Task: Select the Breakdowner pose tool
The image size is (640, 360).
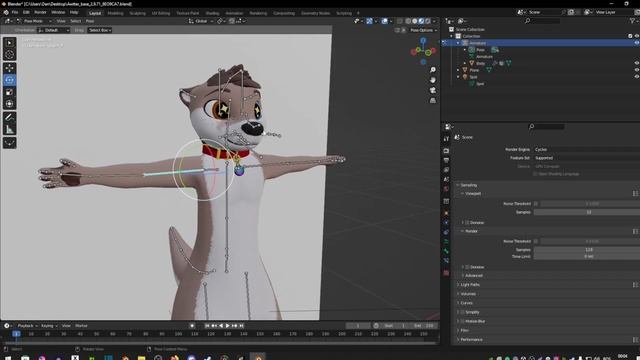Action: pos(9,143)
